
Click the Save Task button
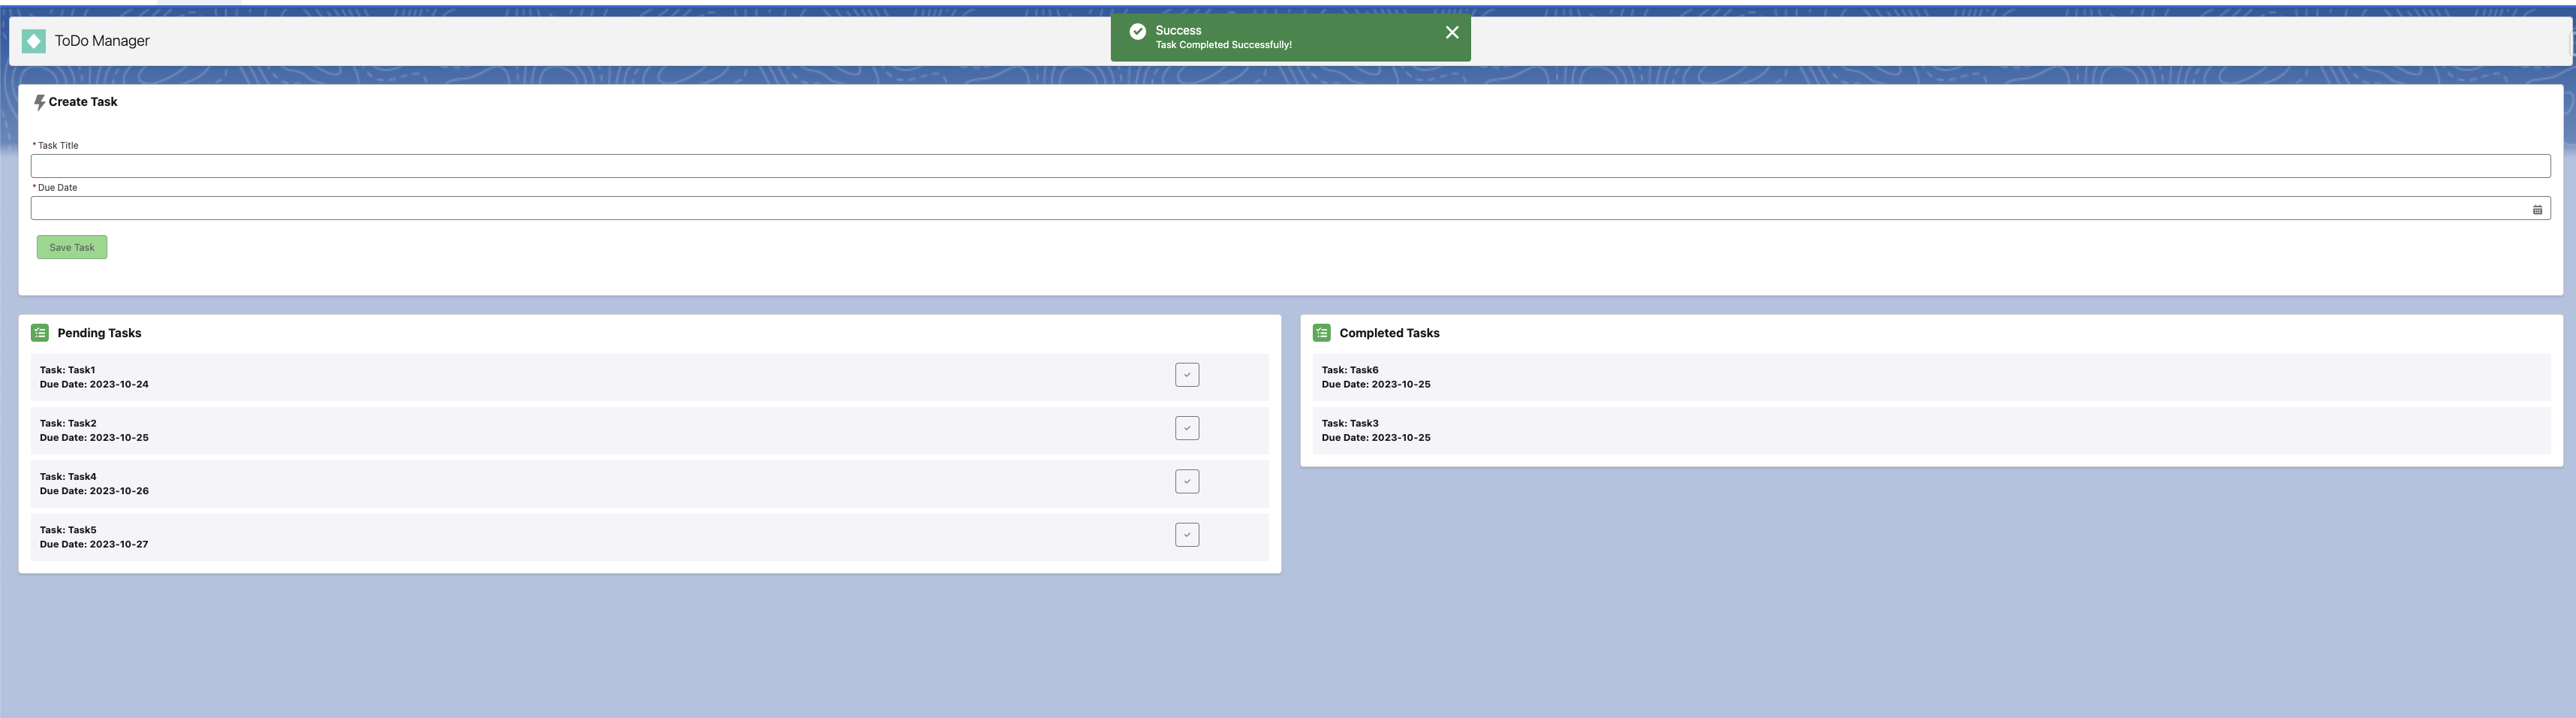71,247
